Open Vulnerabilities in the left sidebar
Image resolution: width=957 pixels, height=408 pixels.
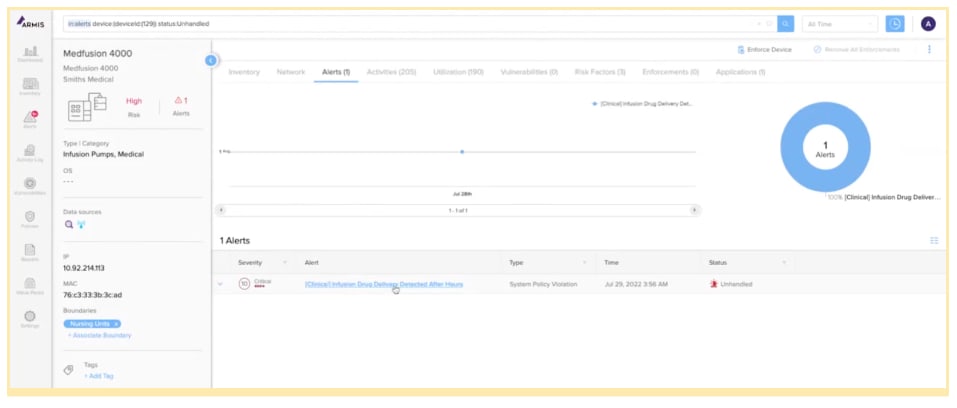[30, 186]
